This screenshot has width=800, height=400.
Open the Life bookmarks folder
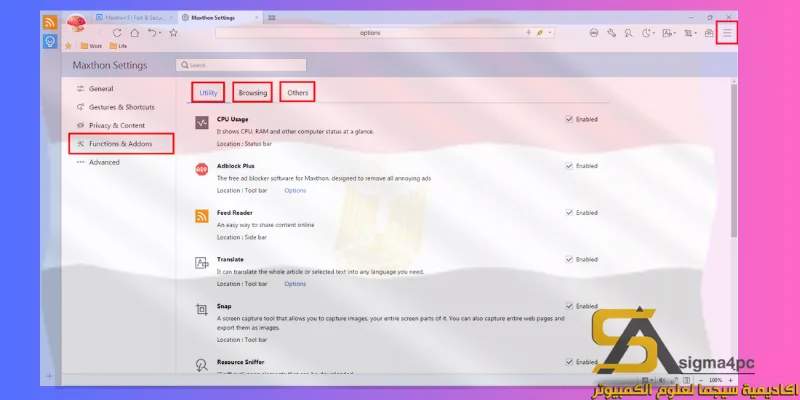click(x=118, y=46)
